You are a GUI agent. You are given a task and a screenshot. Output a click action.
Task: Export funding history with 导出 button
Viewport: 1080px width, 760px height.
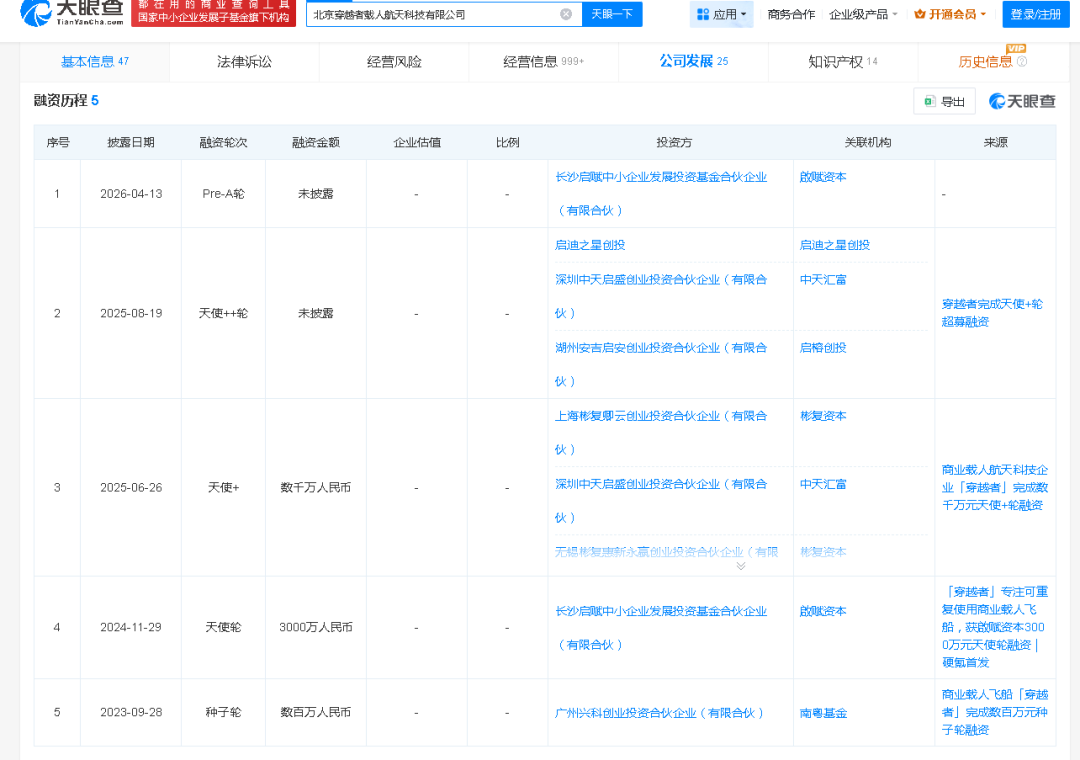[x=945, y=101]
